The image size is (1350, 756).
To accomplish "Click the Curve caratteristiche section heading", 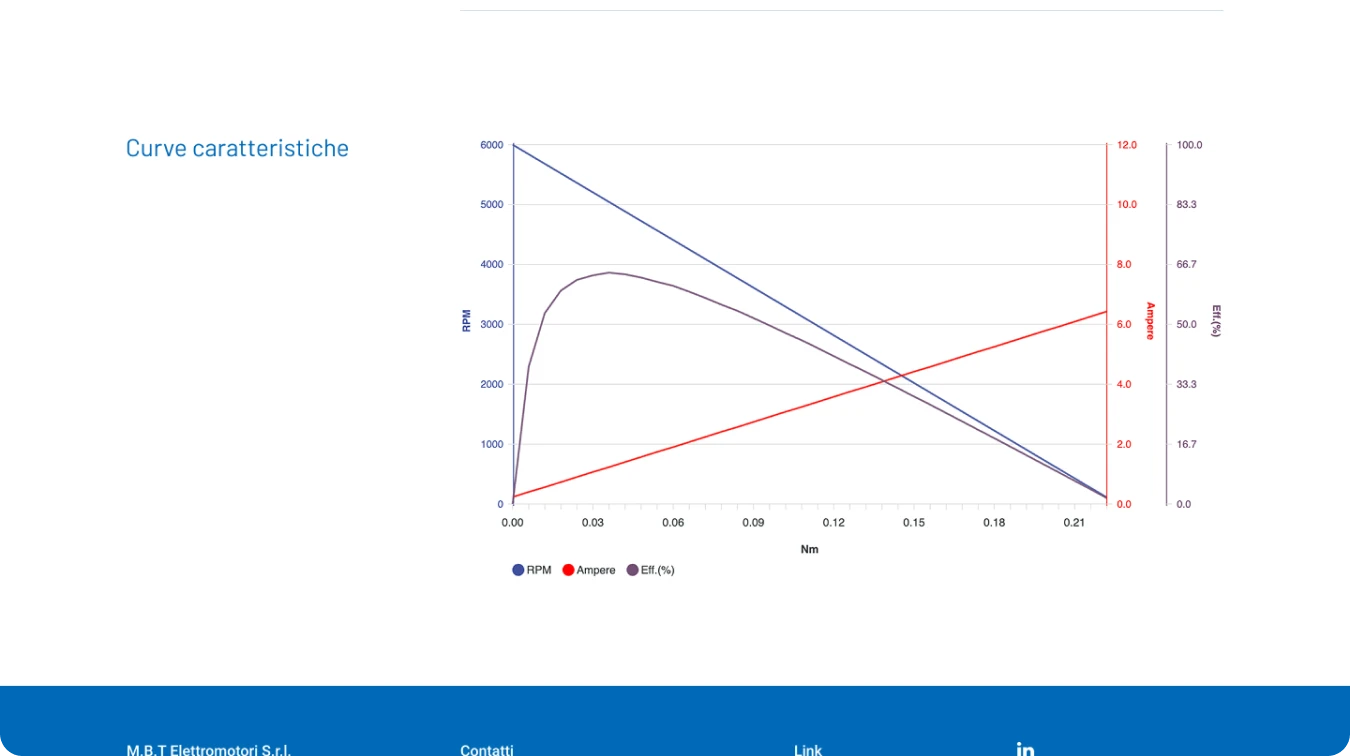I will coord(237,148).
